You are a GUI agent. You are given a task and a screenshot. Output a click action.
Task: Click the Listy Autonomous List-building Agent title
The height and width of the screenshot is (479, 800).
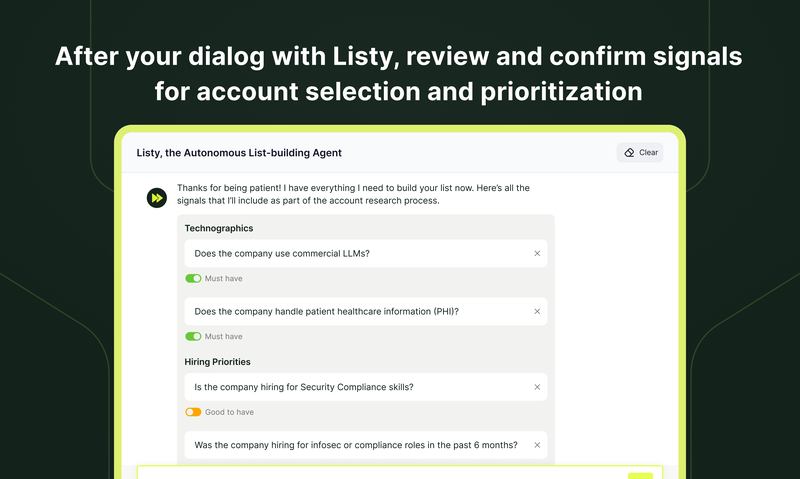point(239,153)
